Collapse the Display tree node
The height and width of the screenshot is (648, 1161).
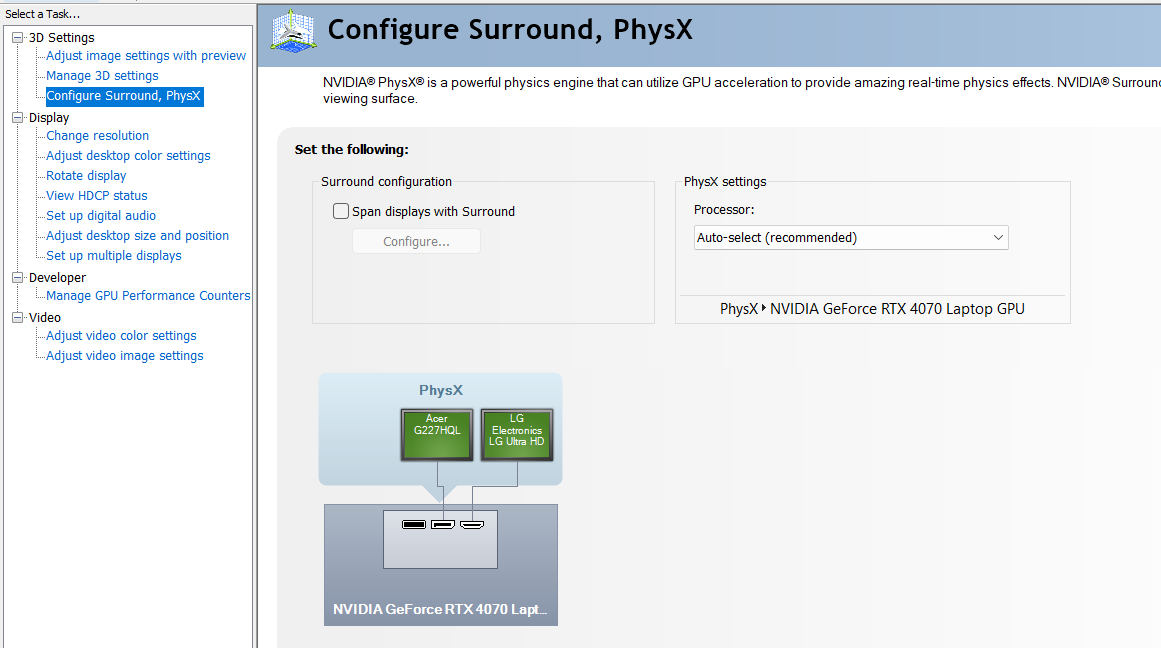18,117
